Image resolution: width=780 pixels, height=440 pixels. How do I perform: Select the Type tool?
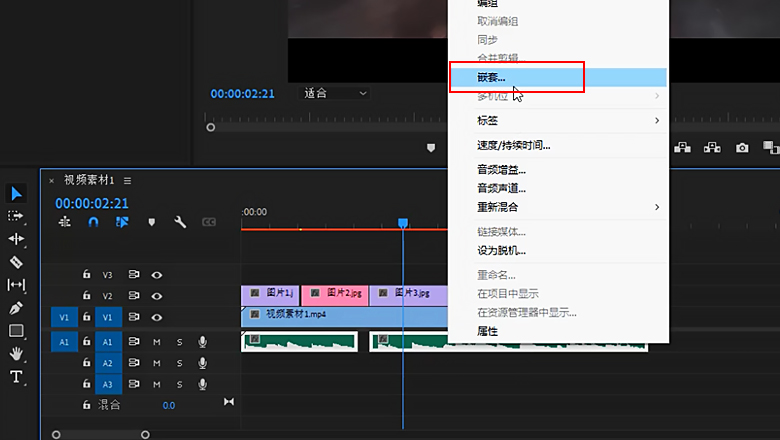16,377
